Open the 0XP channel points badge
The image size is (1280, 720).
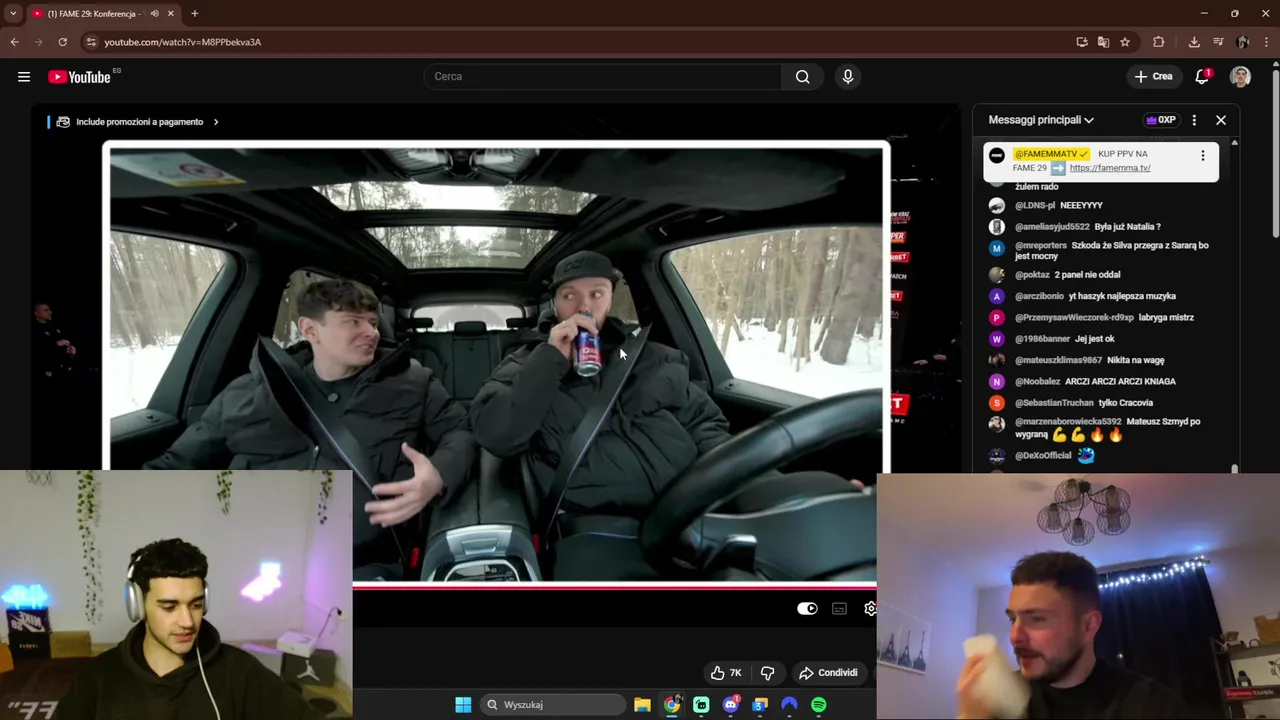coord(1161,120)
